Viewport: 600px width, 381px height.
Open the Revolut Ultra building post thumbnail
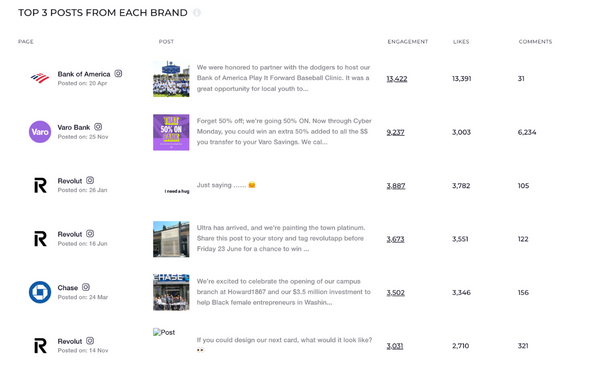click(171, 239)
